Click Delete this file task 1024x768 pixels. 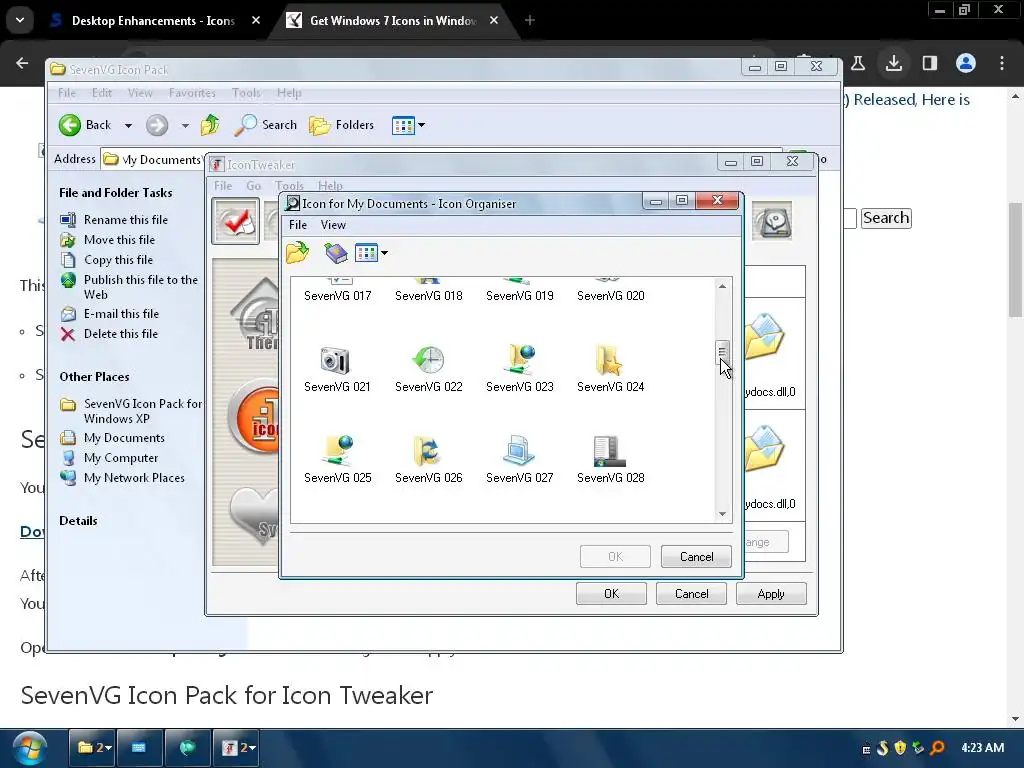pos(120,334)
